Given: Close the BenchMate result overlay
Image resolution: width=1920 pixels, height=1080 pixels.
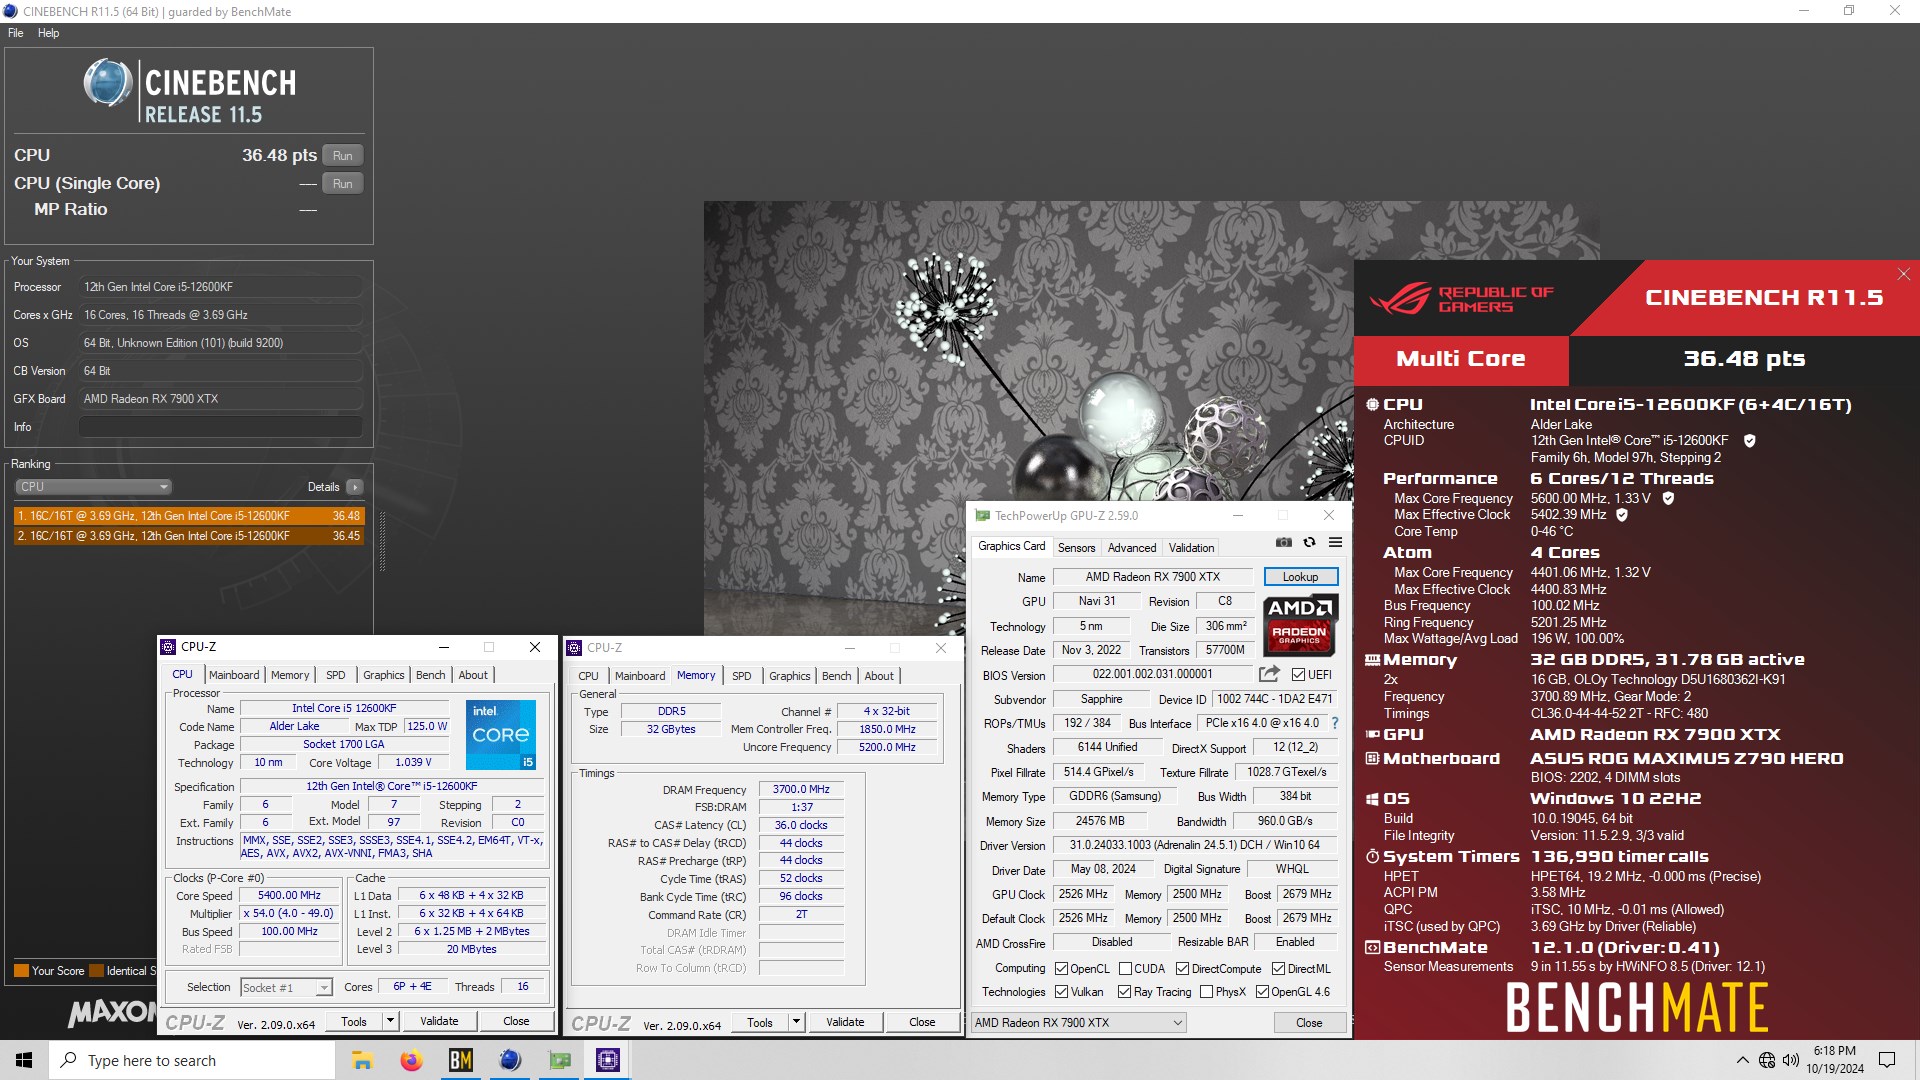Looking at the screenshot, I should click(x=1904, y=274).
